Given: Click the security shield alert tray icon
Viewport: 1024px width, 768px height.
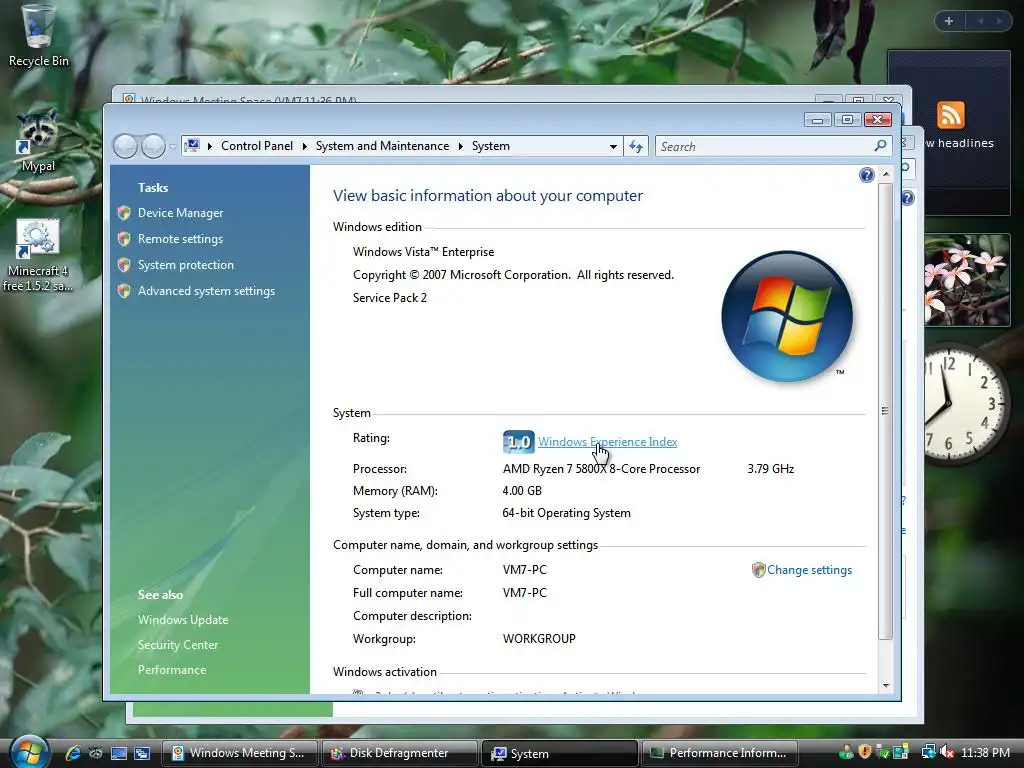Looking at the screenshot, I should click(865, 752).
